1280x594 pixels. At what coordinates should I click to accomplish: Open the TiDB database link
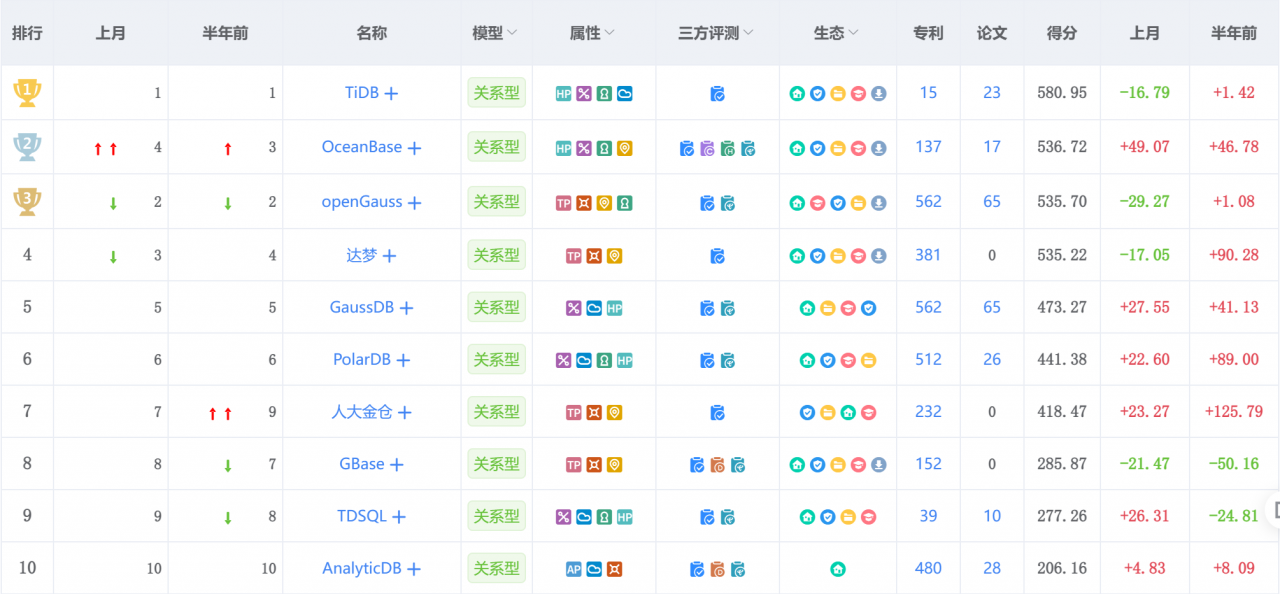(362, 92)
